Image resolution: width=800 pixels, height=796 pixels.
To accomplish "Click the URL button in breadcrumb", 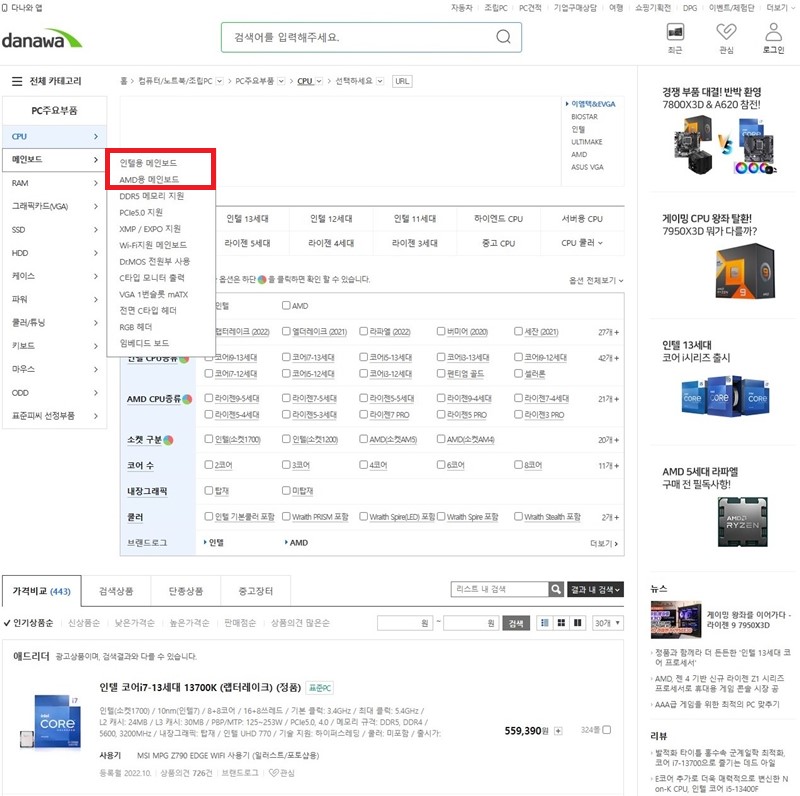I will pos(402,81).
